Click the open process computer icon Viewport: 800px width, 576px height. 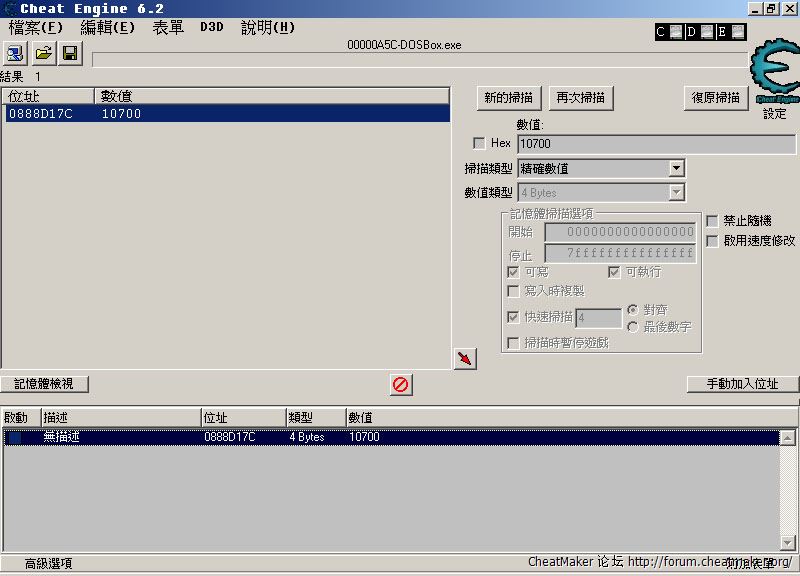pyautogui.click(x=17, y=53)
